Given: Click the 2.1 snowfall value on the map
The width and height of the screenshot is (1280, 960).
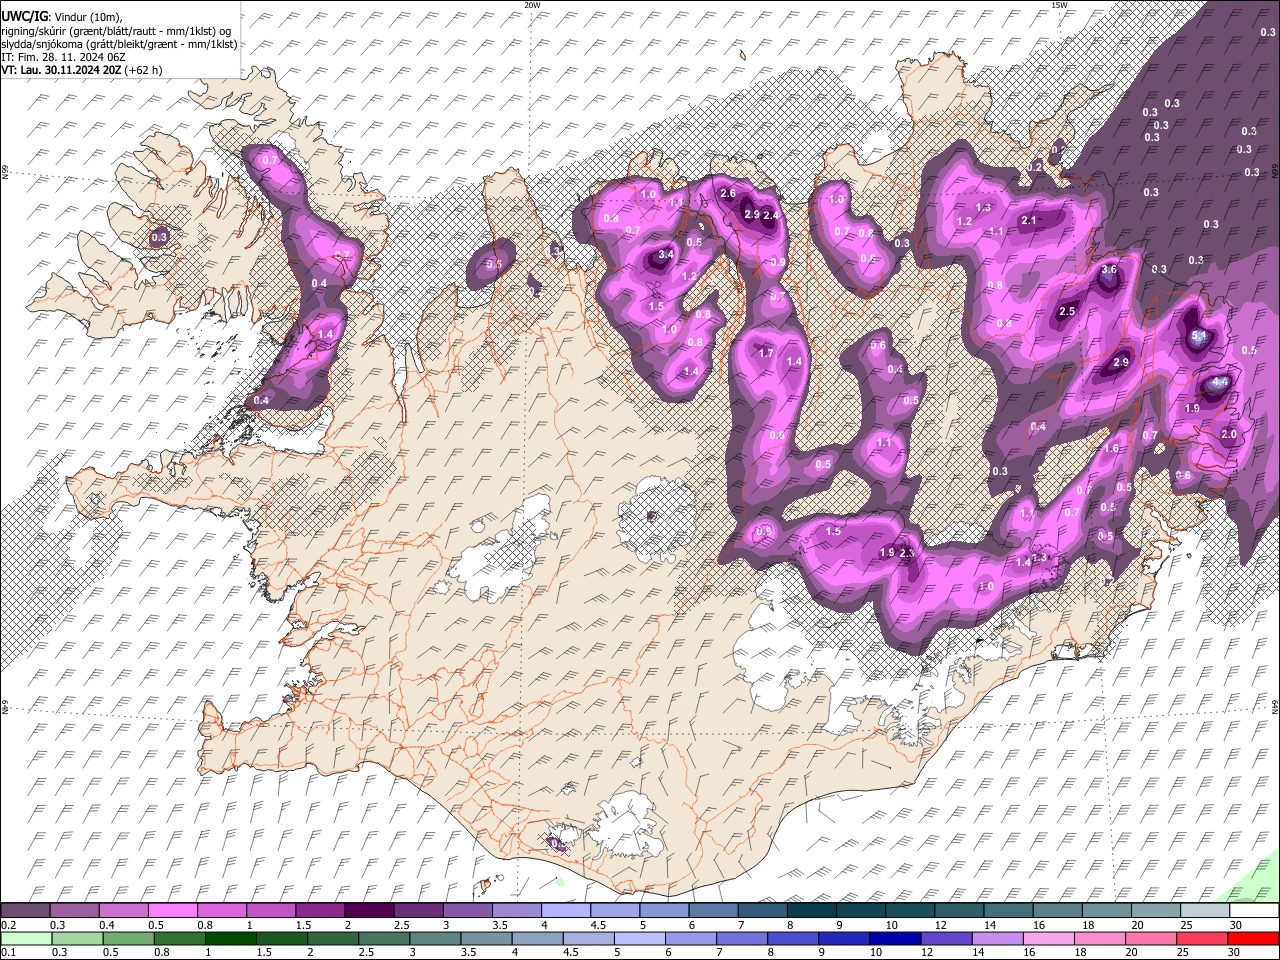Looking at the screenshot, I should coord(1029,220).
